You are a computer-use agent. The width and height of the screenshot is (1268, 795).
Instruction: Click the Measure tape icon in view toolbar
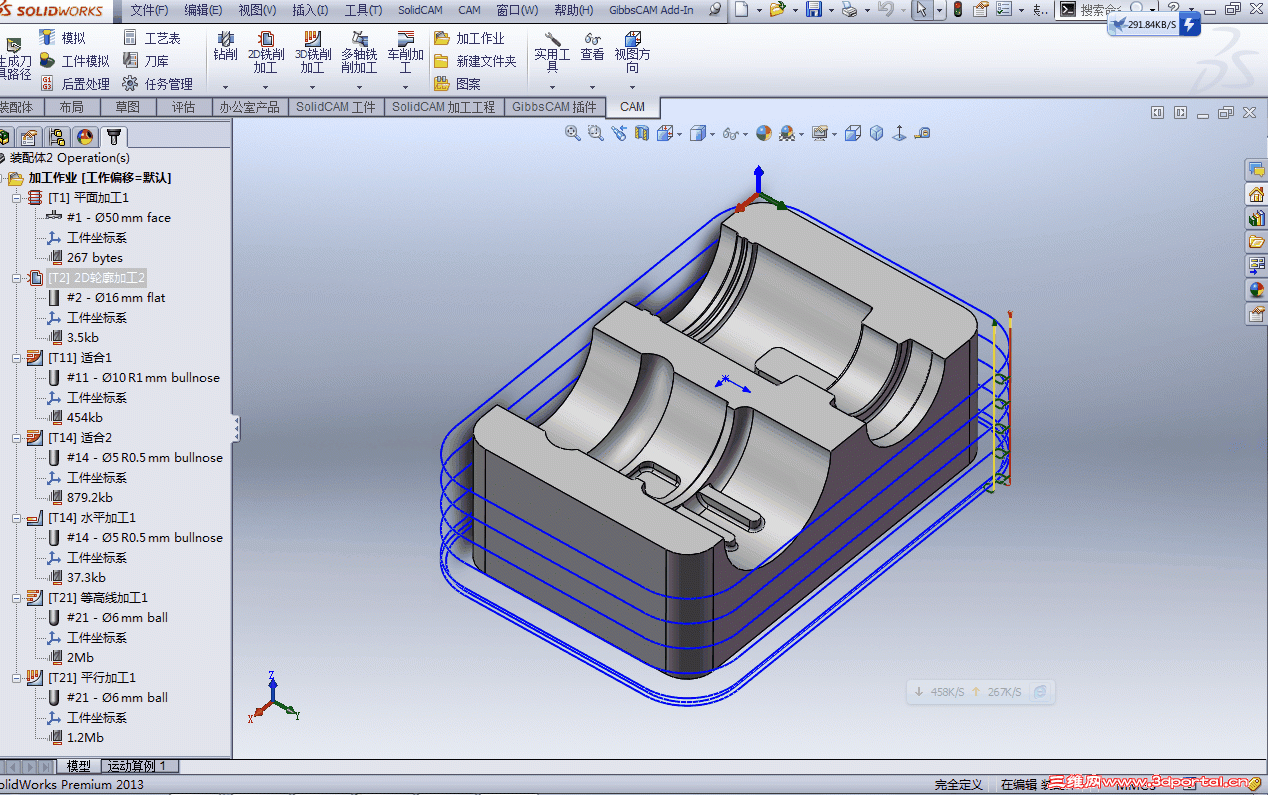click(922, 133)
